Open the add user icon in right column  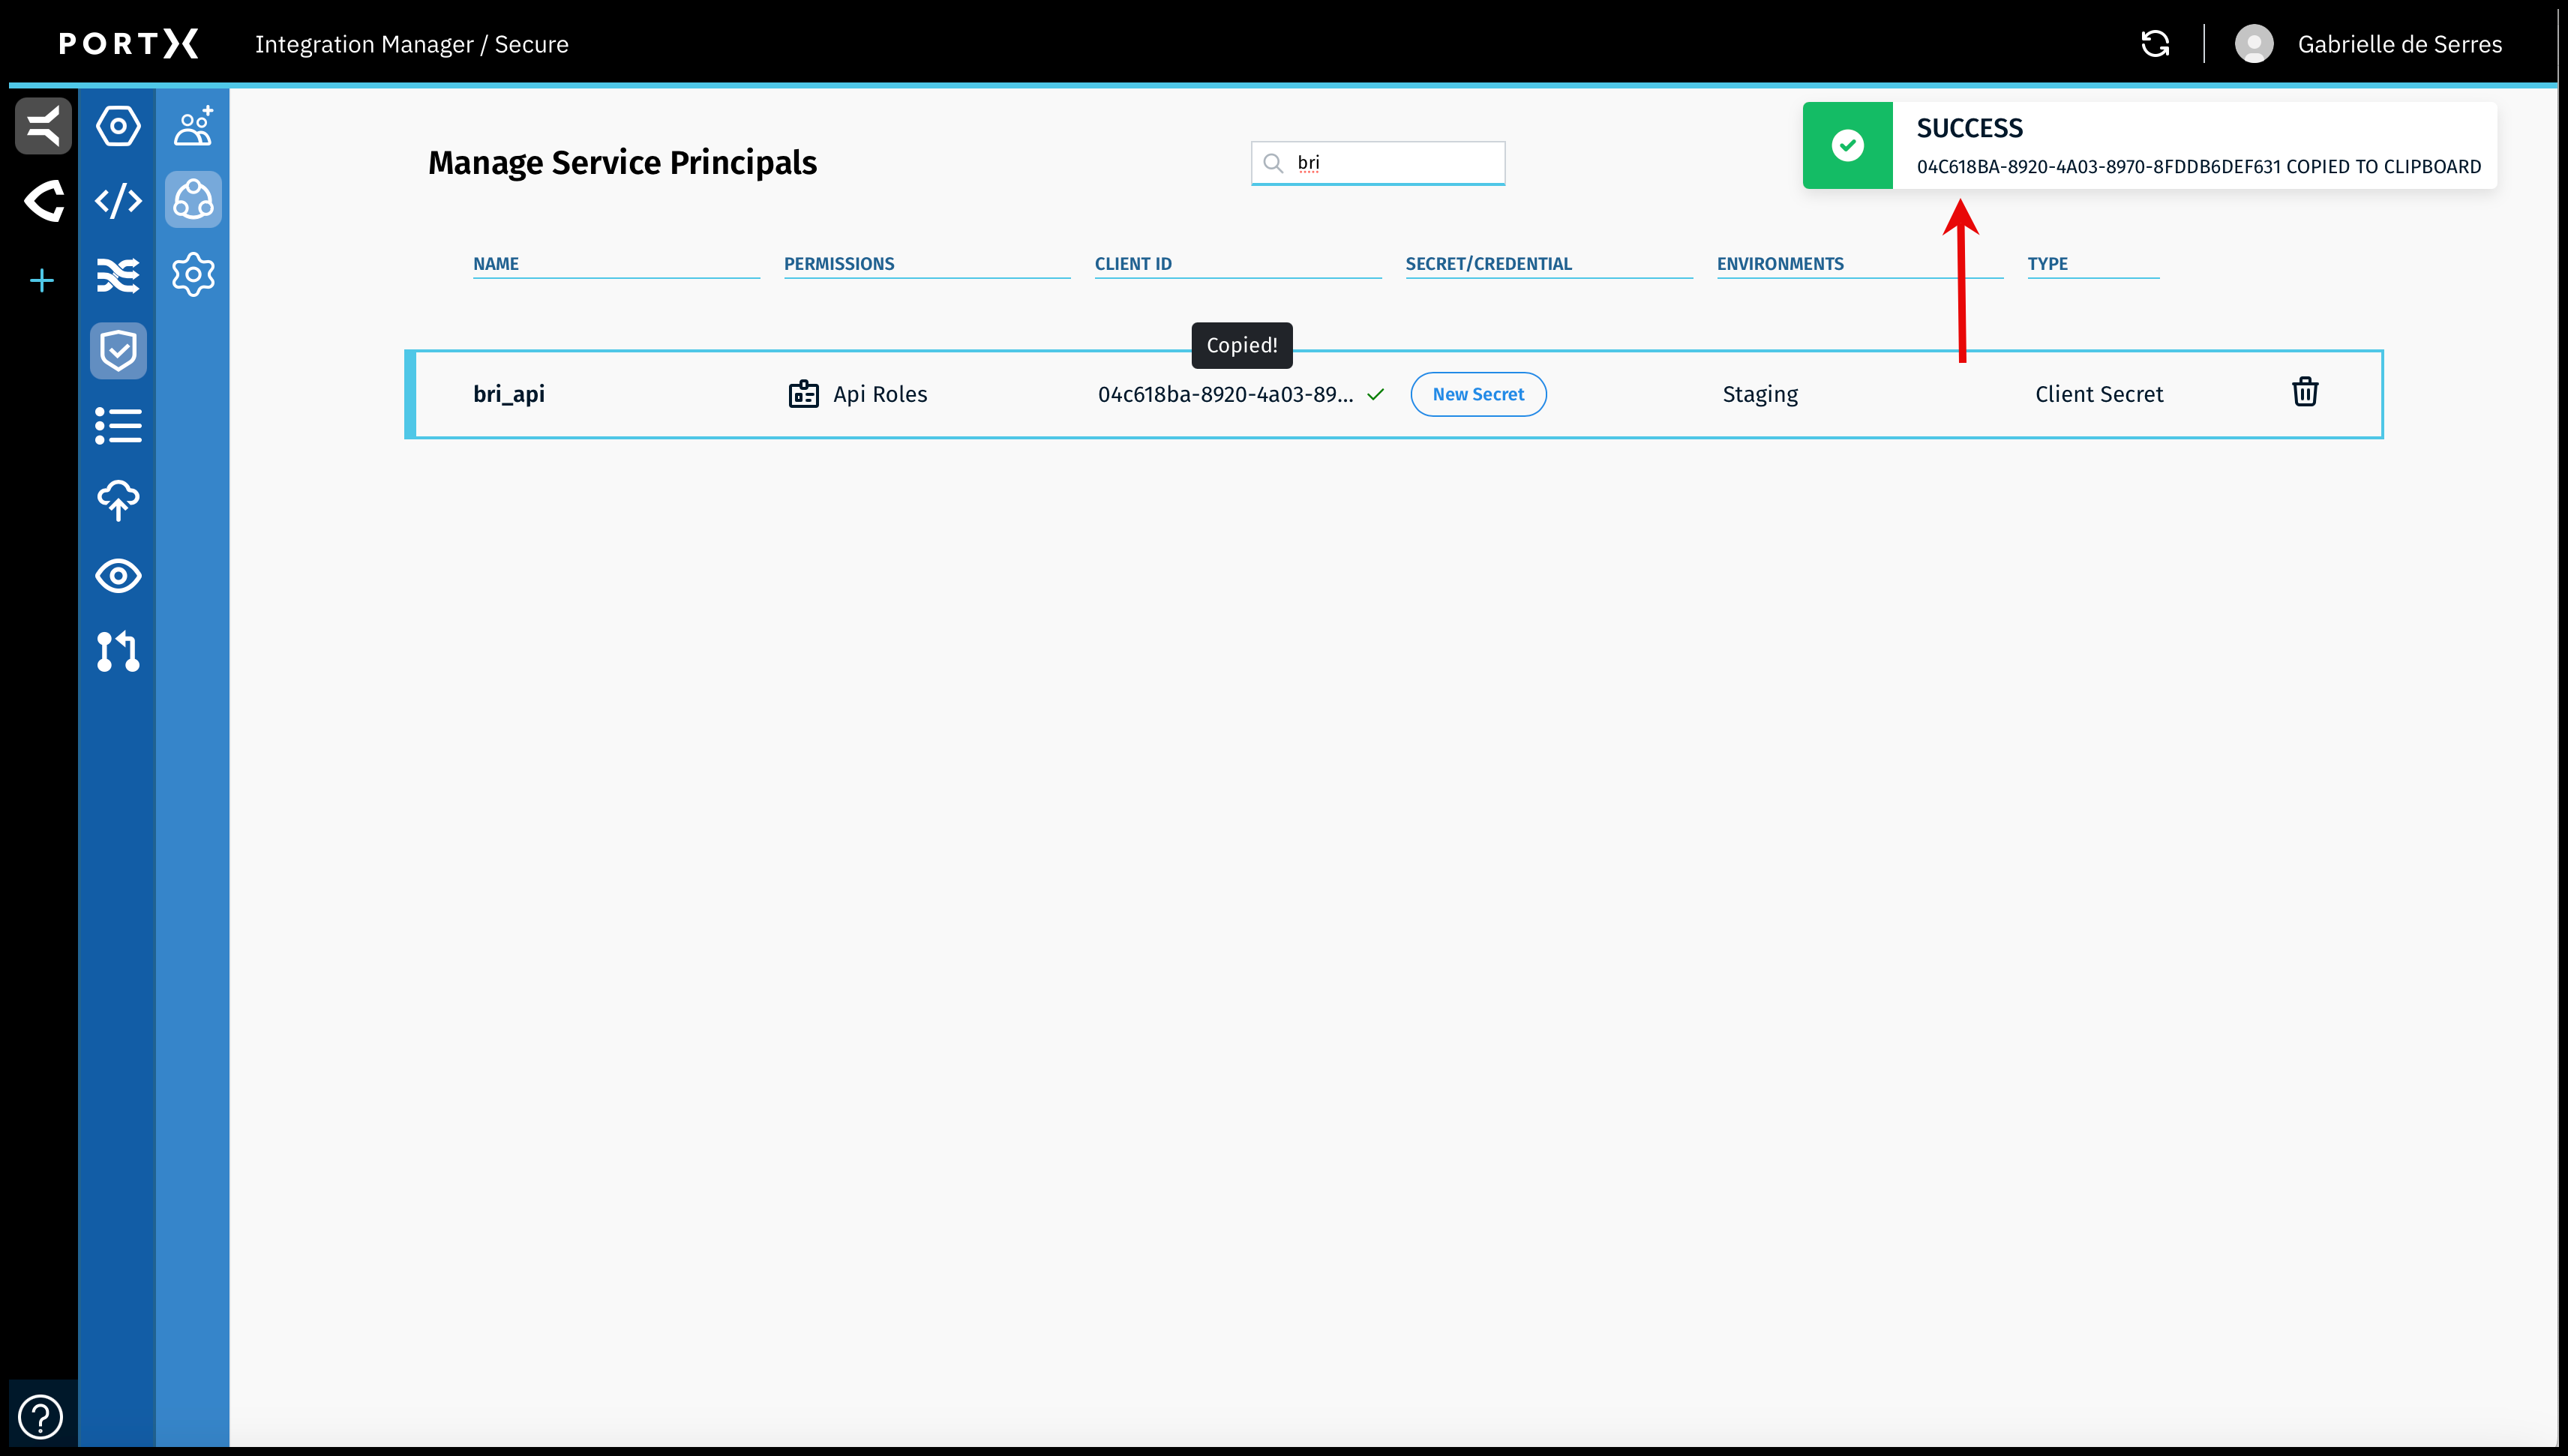pos(193,126)
